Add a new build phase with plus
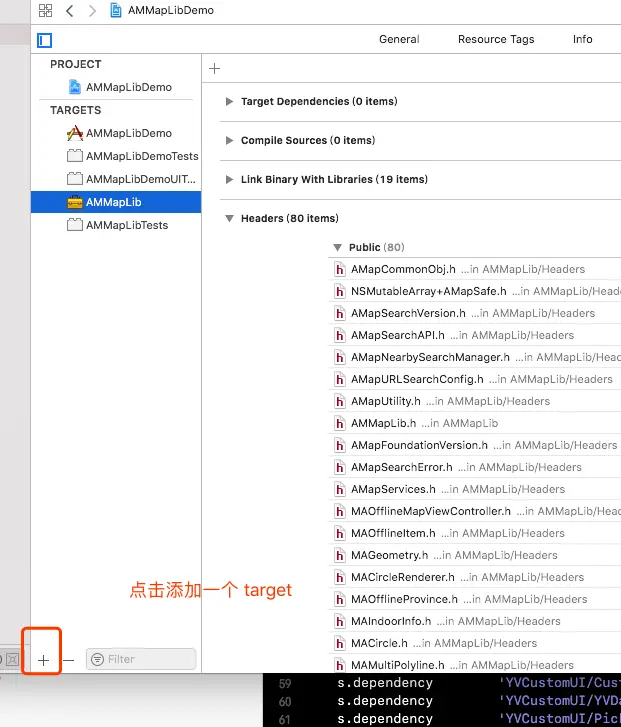621x727 pixels. tap(214, 69)
